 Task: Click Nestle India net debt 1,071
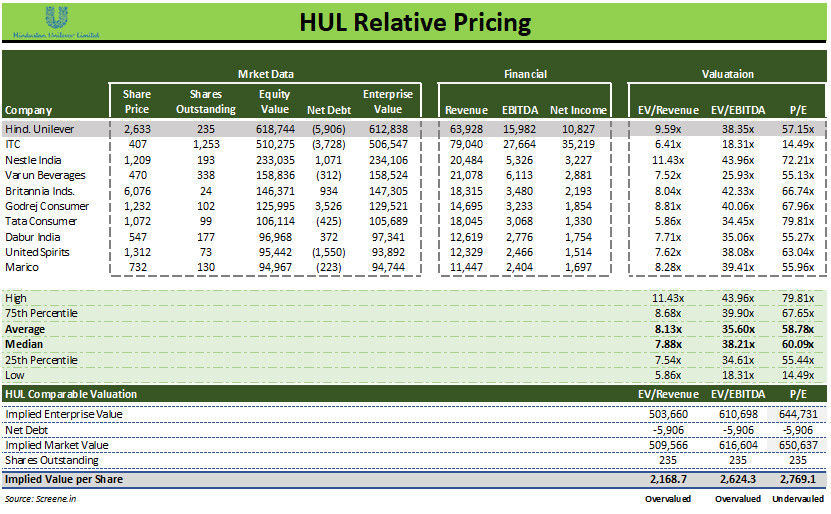click(x=329, y=160)
